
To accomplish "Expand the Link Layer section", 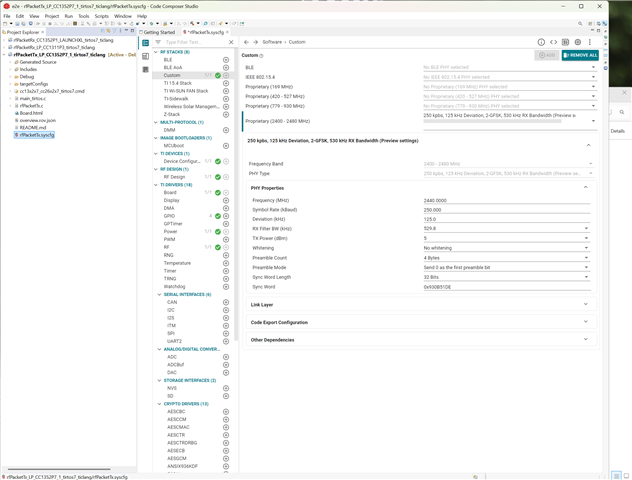I will pyautogui.click(x=586, y=304).
